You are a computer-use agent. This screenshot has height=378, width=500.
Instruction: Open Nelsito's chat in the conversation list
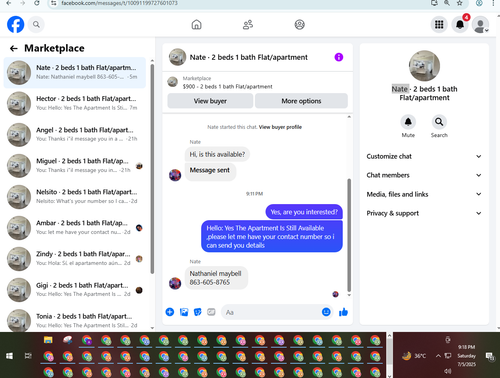tap(75, 197)
